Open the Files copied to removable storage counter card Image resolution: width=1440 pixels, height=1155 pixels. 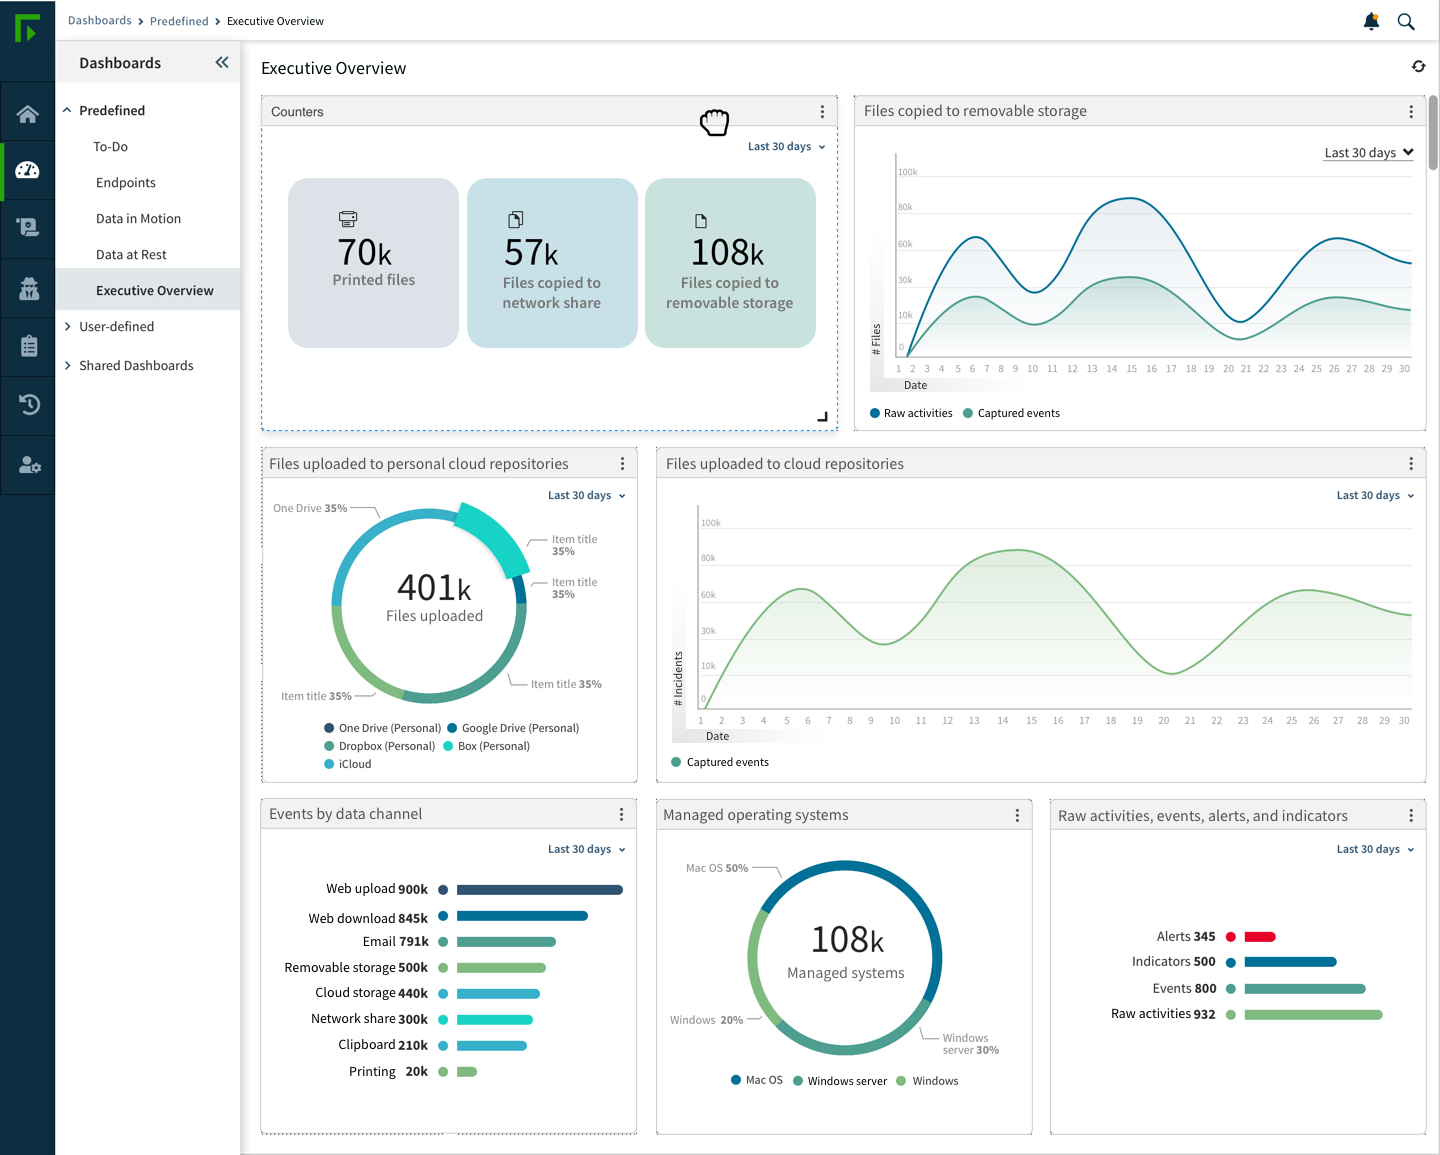coord(730,263)
